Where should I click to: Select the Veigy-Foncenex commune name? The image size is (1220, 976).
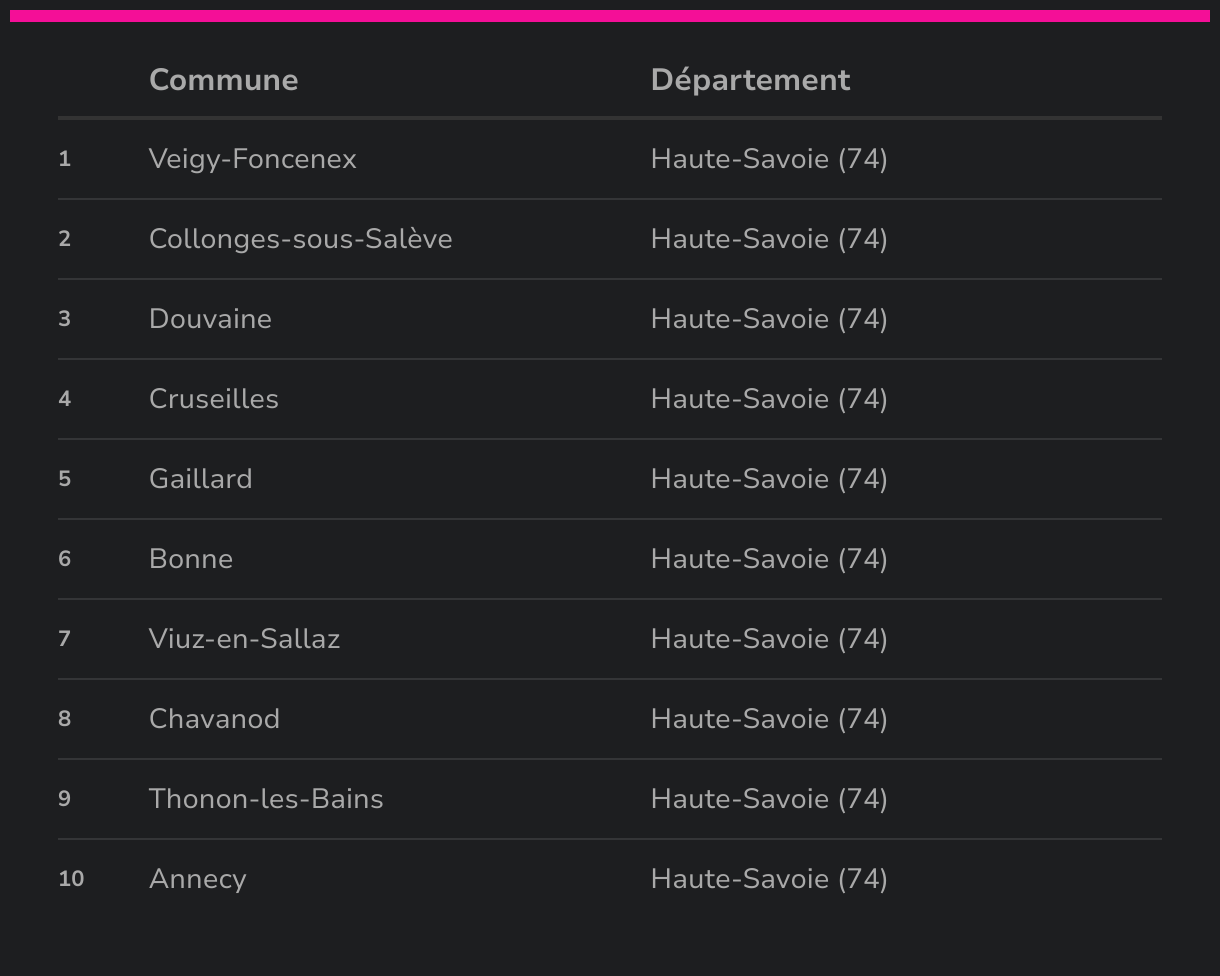click(252, 159)
